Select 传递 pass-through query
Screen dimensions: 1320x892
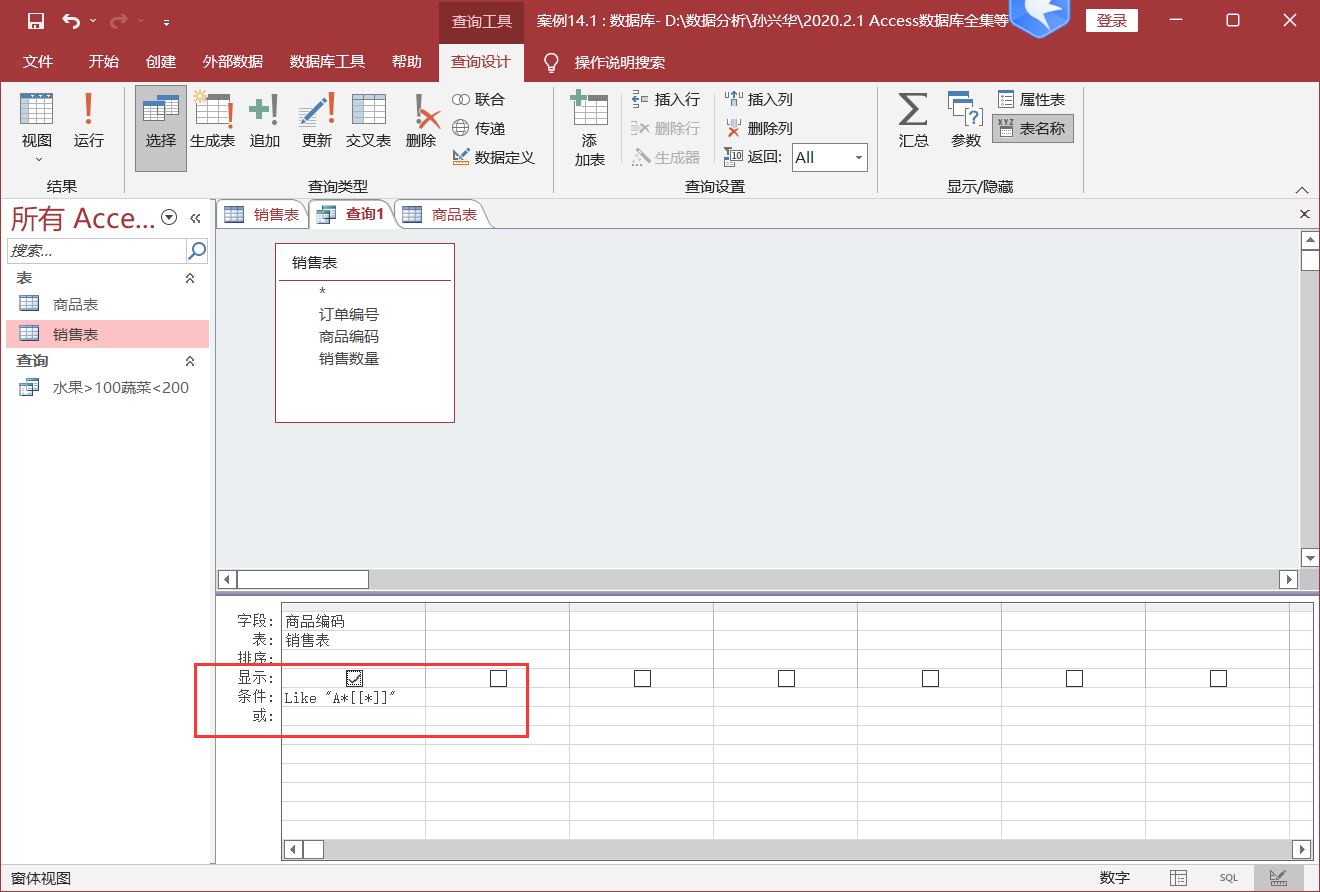point(479,129)
